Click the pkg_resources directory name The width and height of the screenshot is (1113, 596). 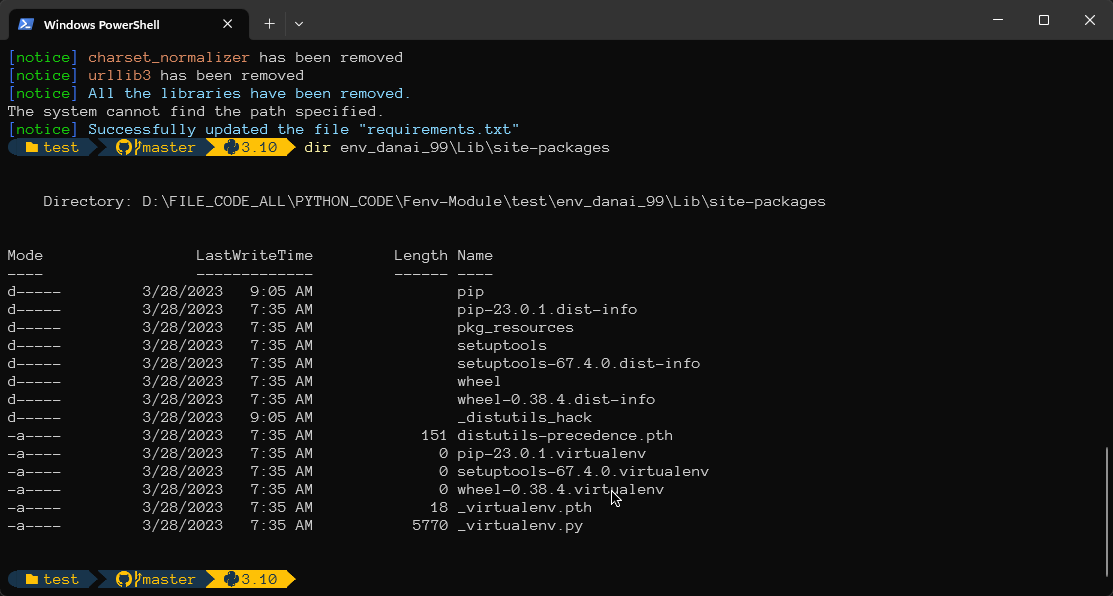(x=515, y=327)
